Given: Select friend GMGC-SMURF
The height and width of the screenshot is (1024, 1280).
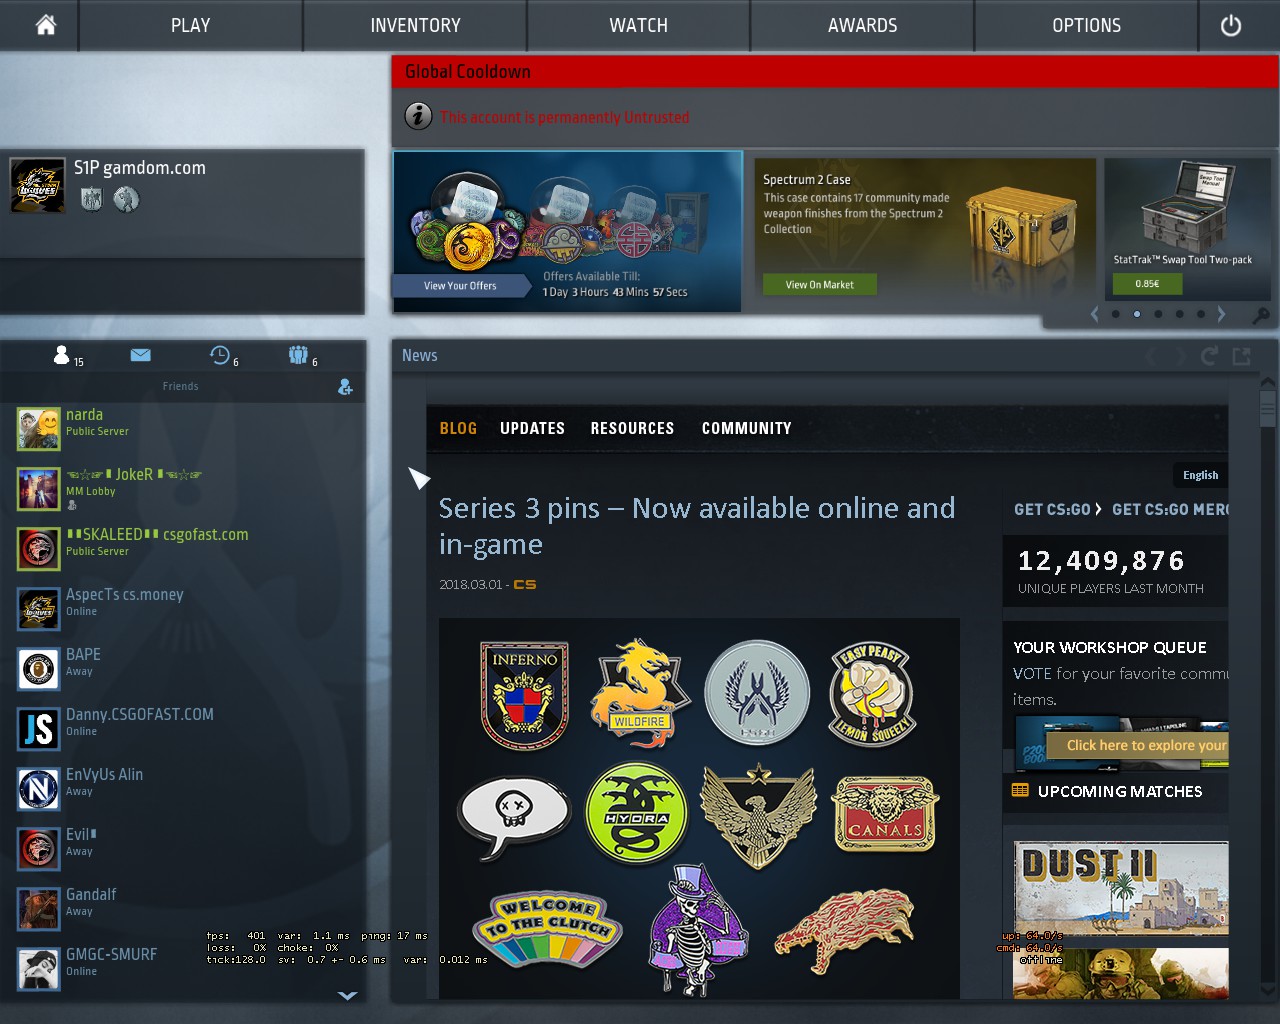Looking at the screenshot, I should [190, 969].
